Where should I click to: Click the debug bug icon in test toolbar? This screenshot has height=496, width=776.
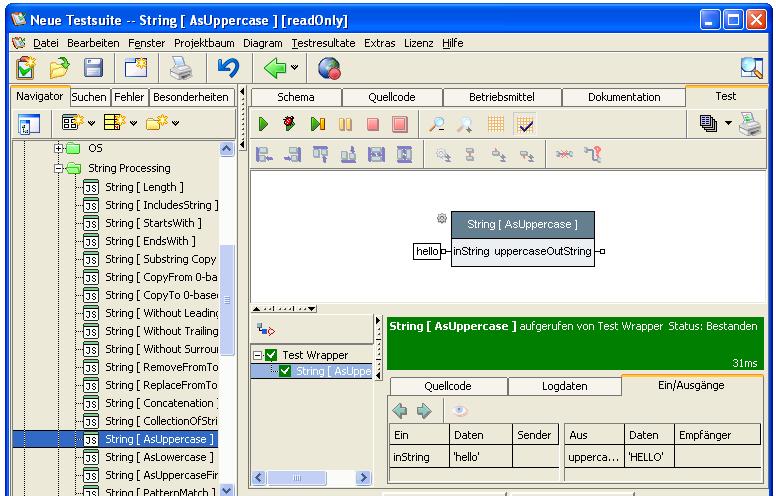[291, 125]
